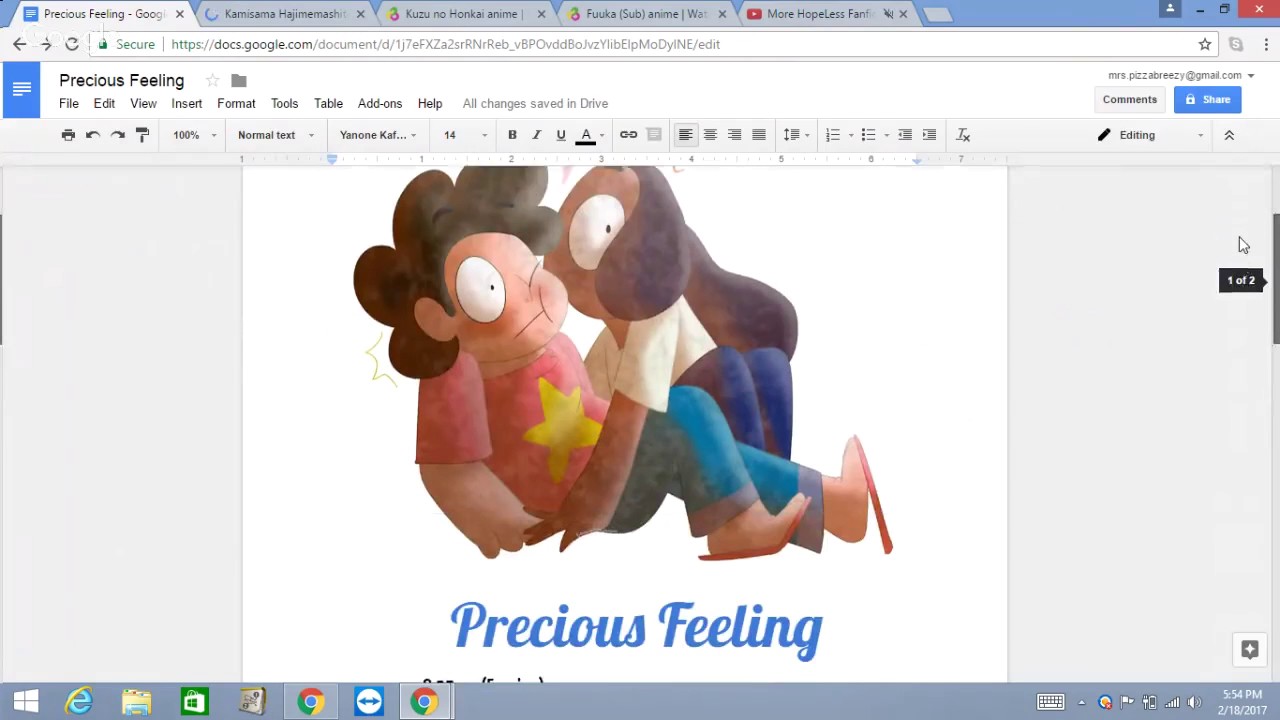This screenshot has width=1280, height=720.
Task: Open the Editing mode dropdown
Action: pyautogui.click(x=1150, y=135)
